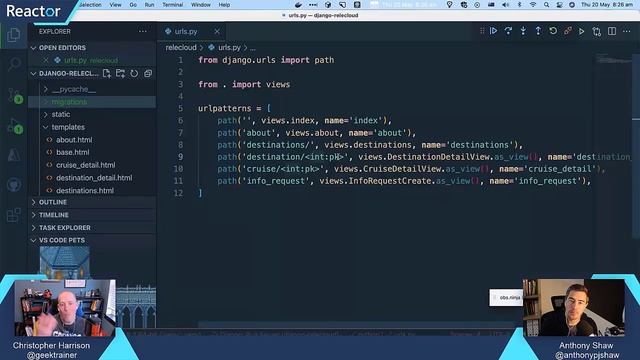
Task: Open the Azure view in the activity bar
Action: (x=14, y=155)
